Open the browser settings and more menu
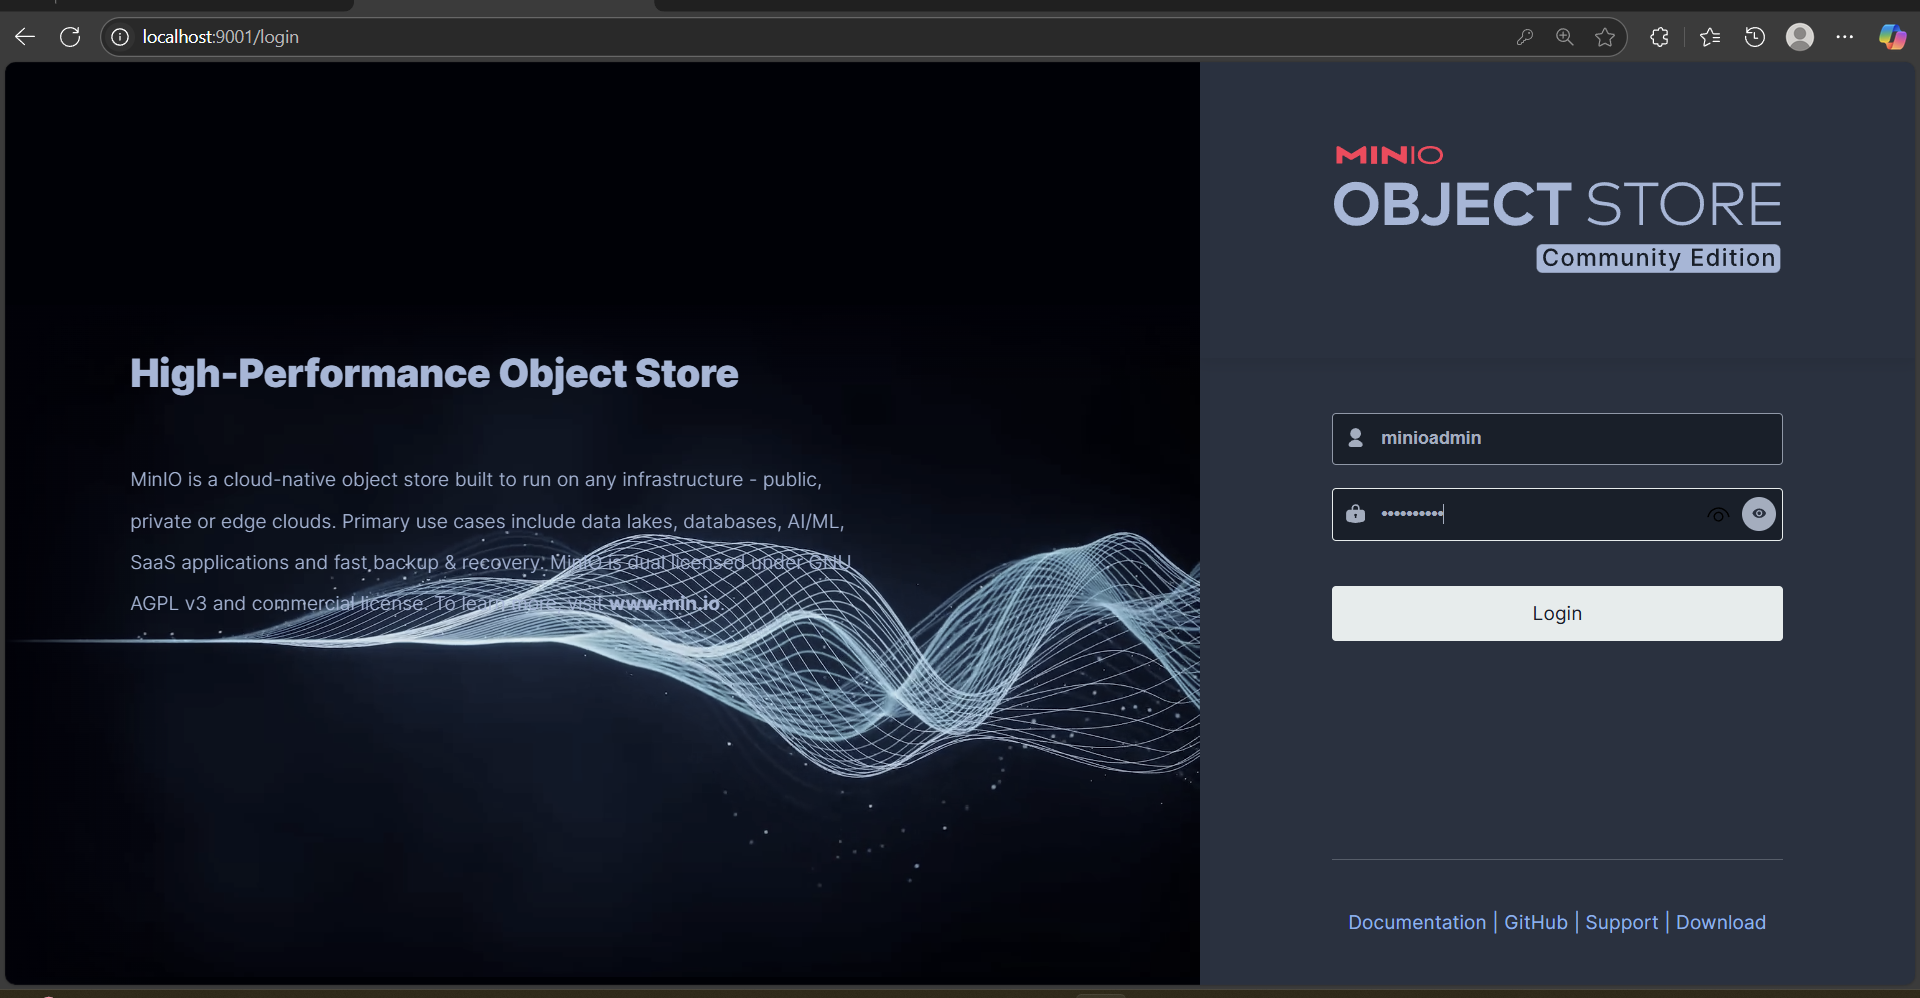 coord(1845,37)
